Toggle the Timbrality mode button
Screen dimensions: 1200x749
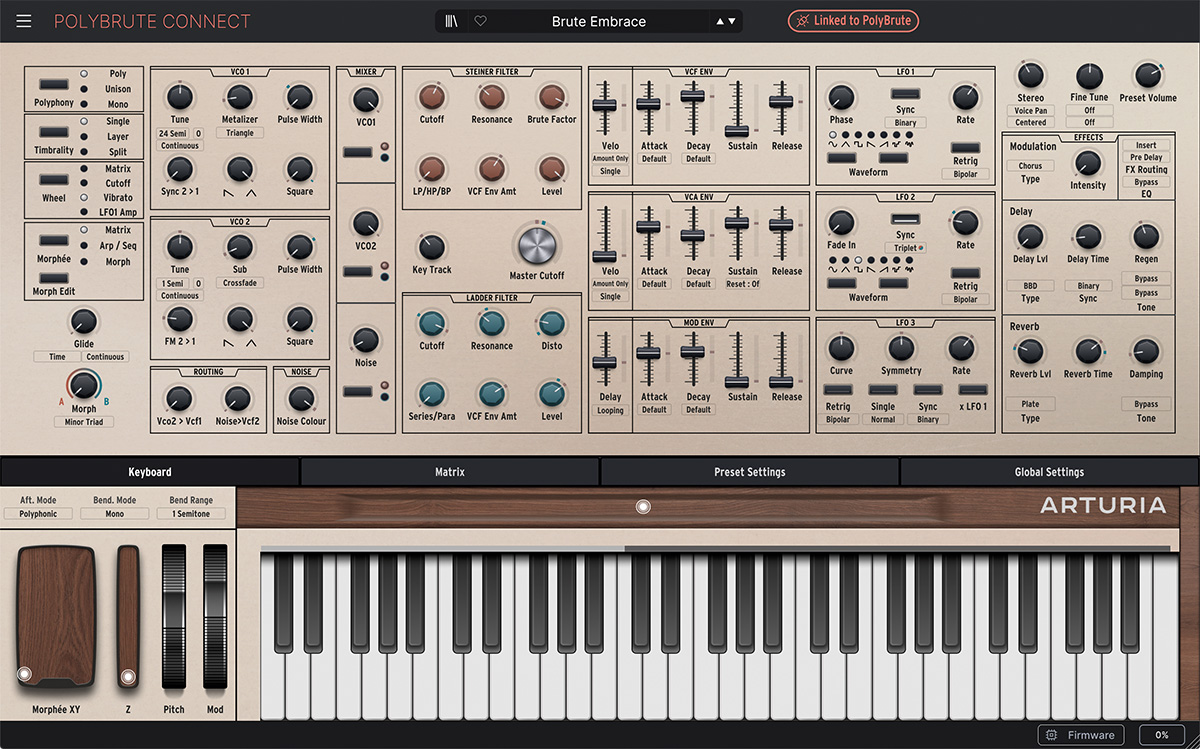tap(54, 134)
